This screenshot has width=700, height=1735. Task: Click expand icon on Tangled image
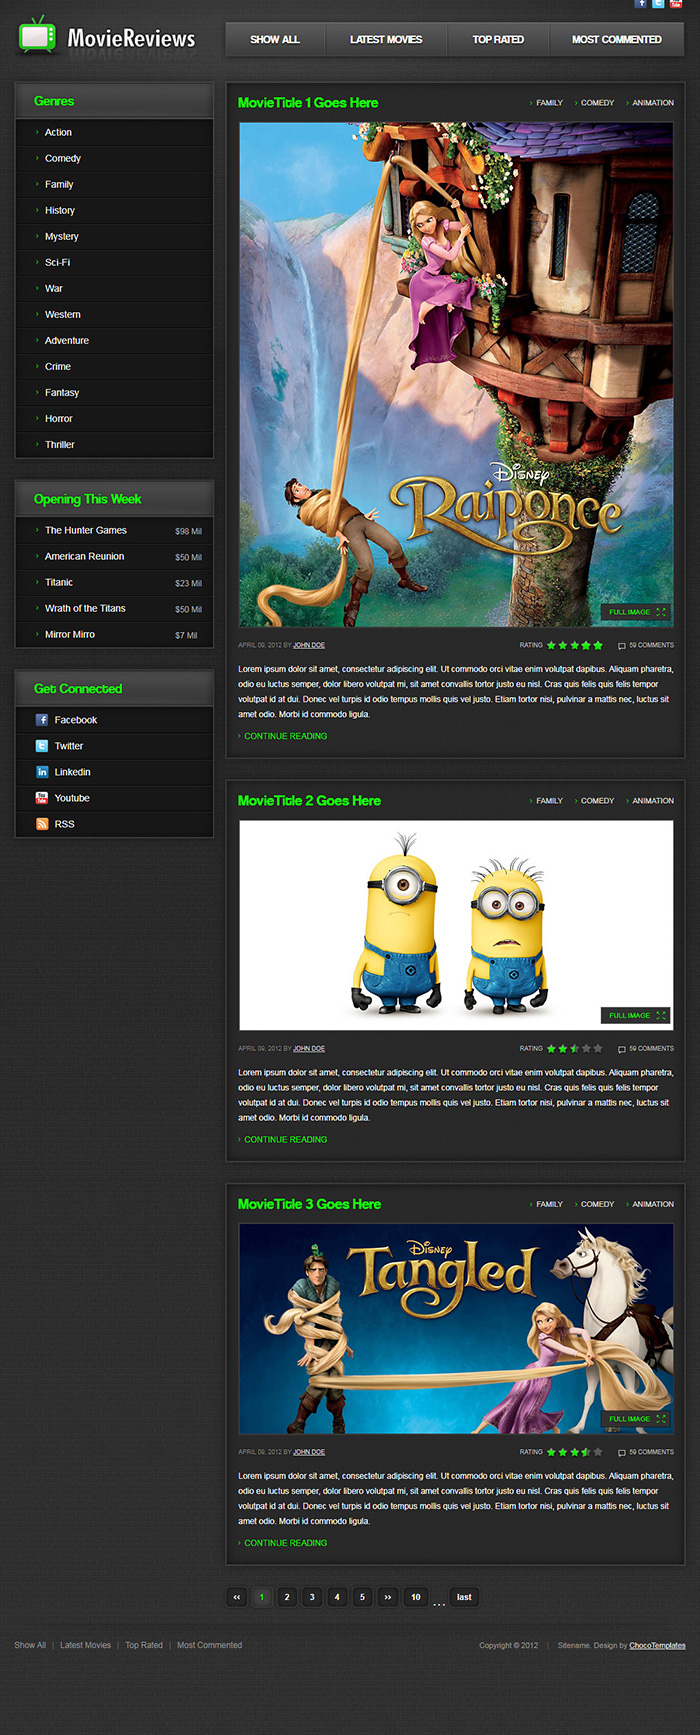point(661,1419)
